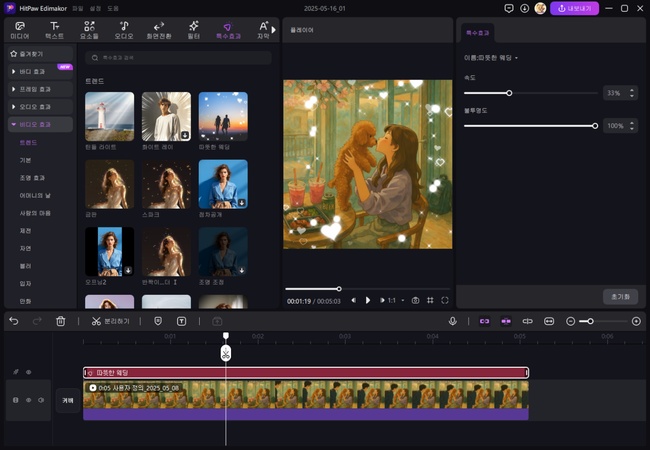Select the 기본 subcategory
This screenshot has height=450, width=650.
click(25, 160)
